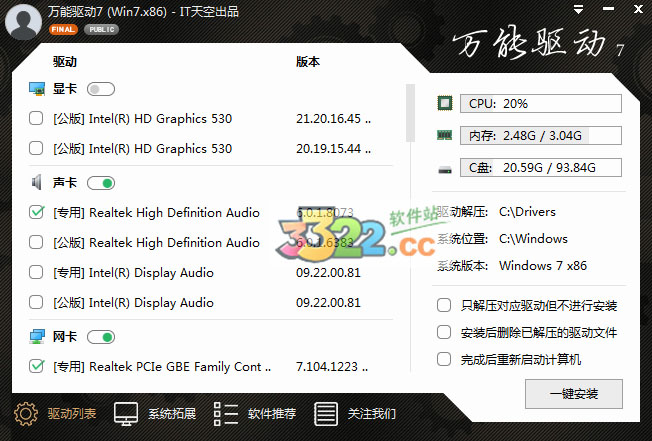Enable 完成后重新启动计算机 option
Viewport: 652px width, 441px height.
pyautogui.click(x=444, y=359)
